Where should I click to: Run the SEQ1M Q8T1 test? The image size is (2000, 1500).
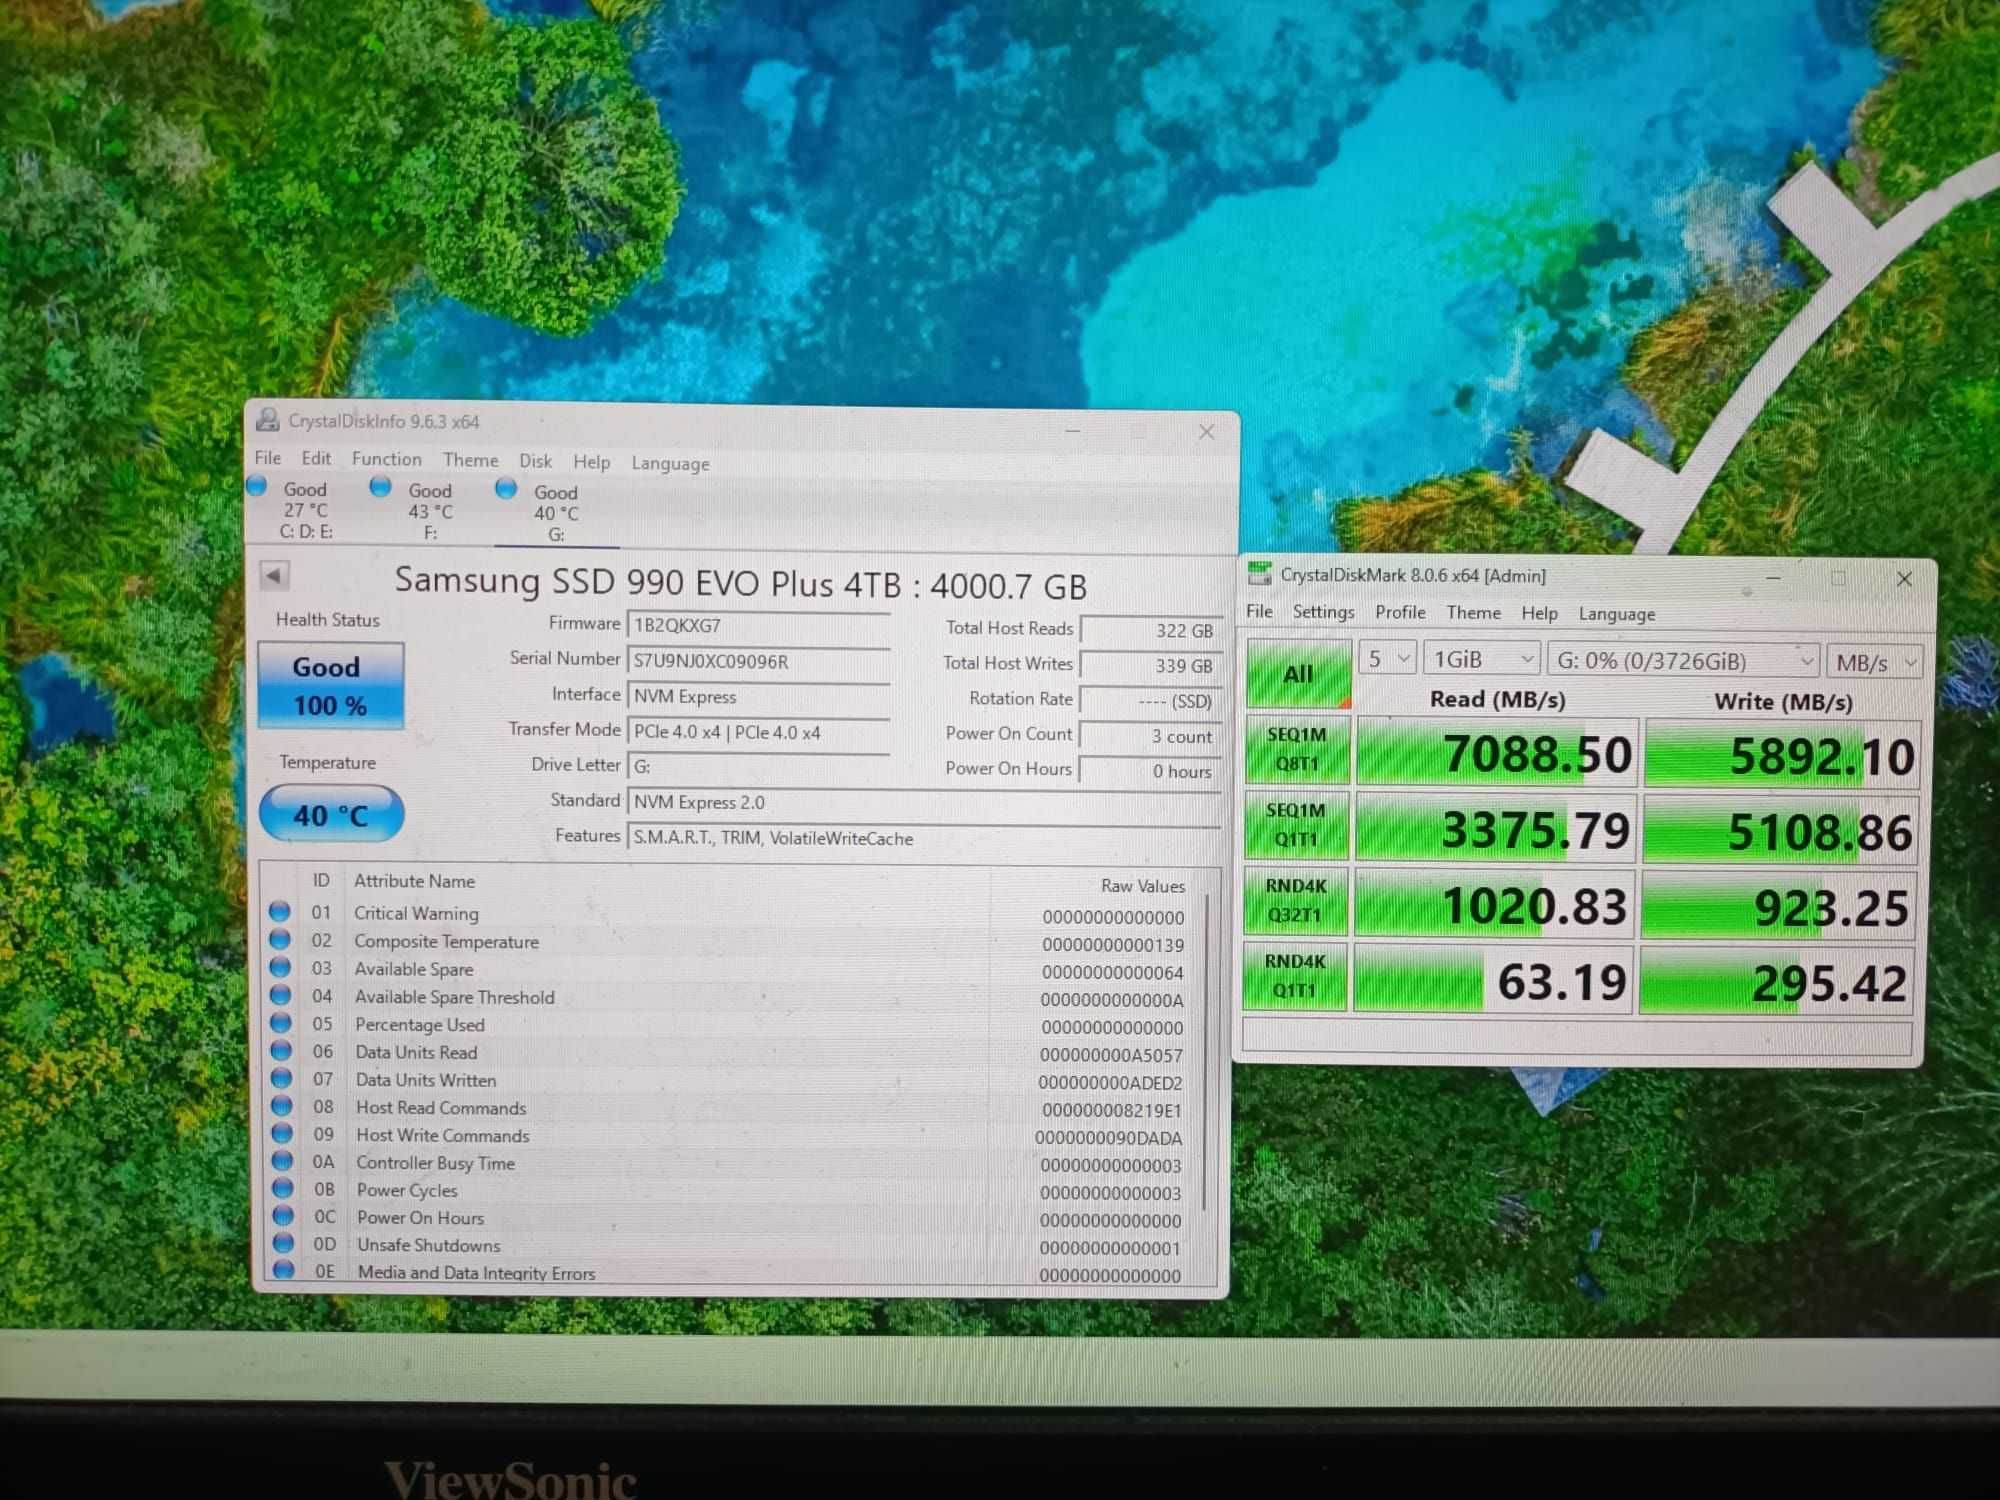tap(1297, 749)
